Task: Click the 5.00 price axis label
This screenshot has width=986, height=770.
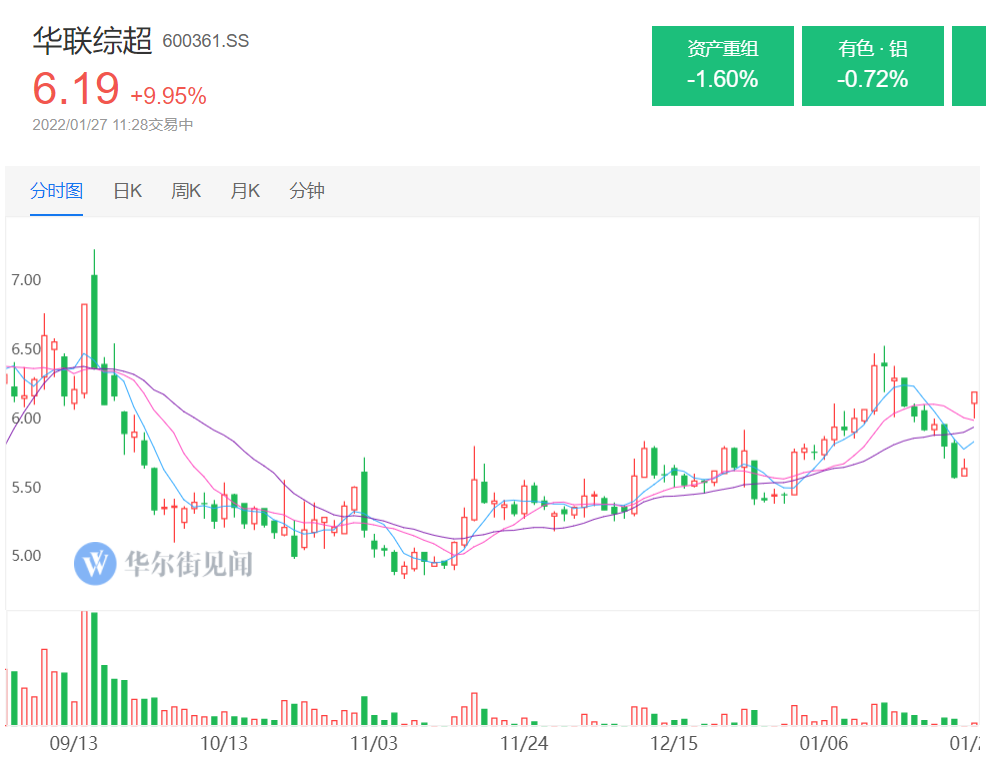Action: (26, 556)
